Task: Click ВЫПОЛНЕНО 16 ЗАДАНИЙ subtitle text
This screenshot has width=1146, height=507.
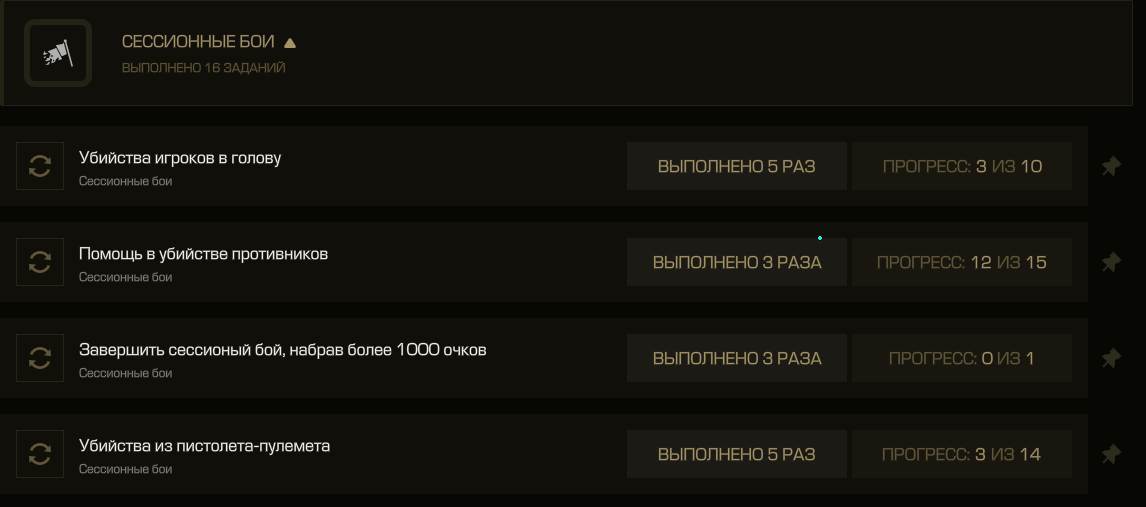Action: pyautogui.click(x=203, y=68)
